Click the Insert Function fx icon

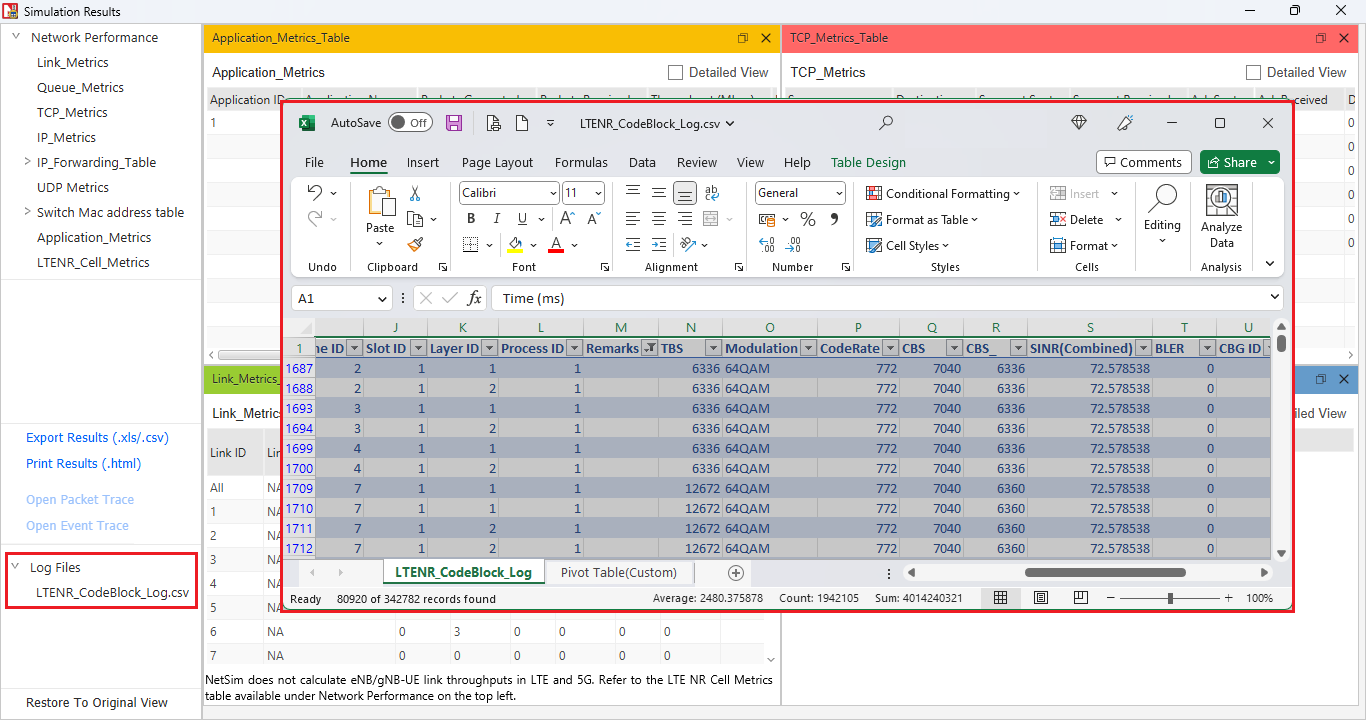click(475, 298)
